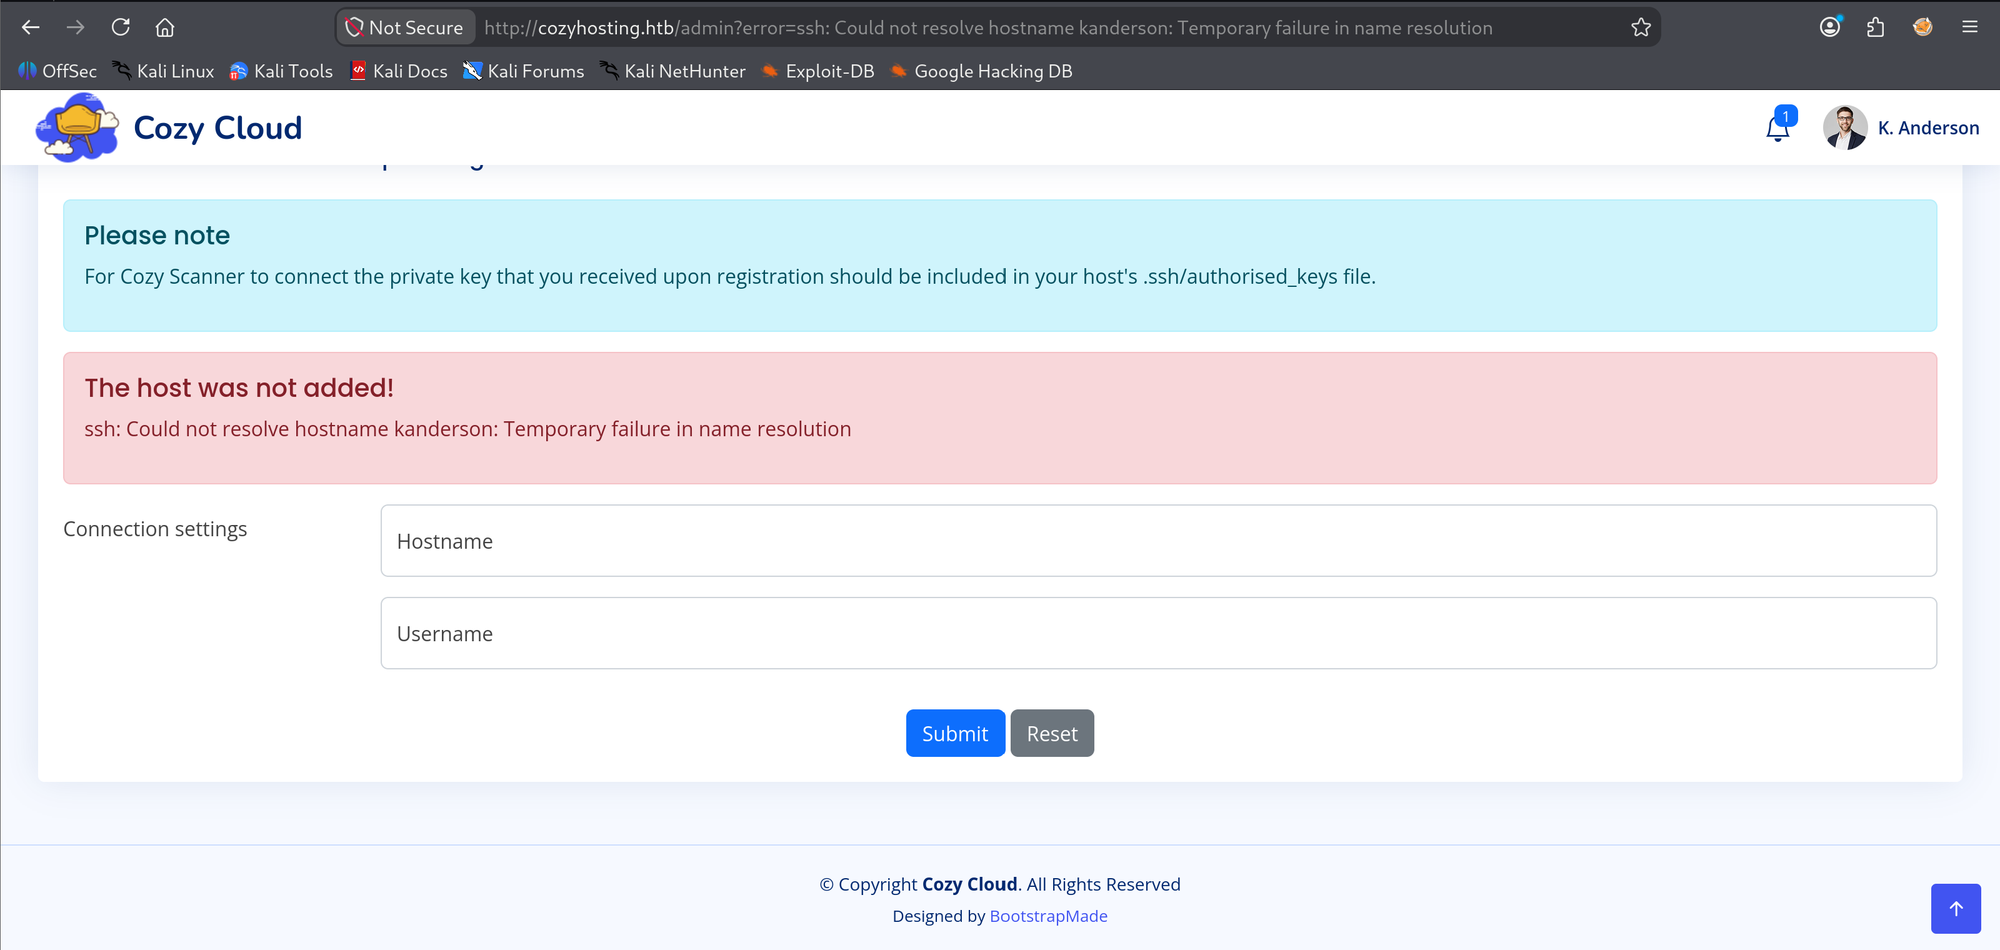
Task: Click the scroll-to-top arrow button
Action: point(1956,908)
